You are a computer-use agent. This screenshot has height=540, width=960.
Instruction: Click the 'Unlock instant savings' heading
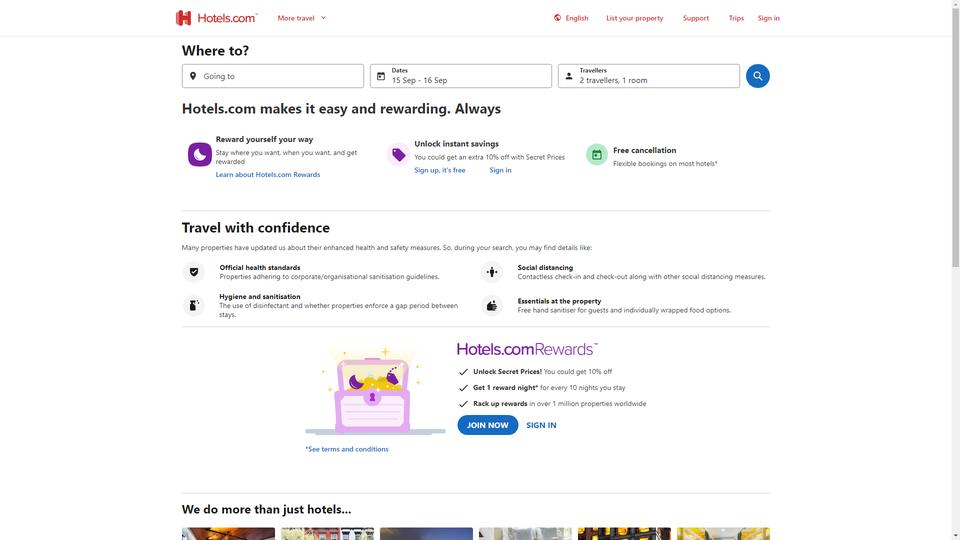point(456,144)
